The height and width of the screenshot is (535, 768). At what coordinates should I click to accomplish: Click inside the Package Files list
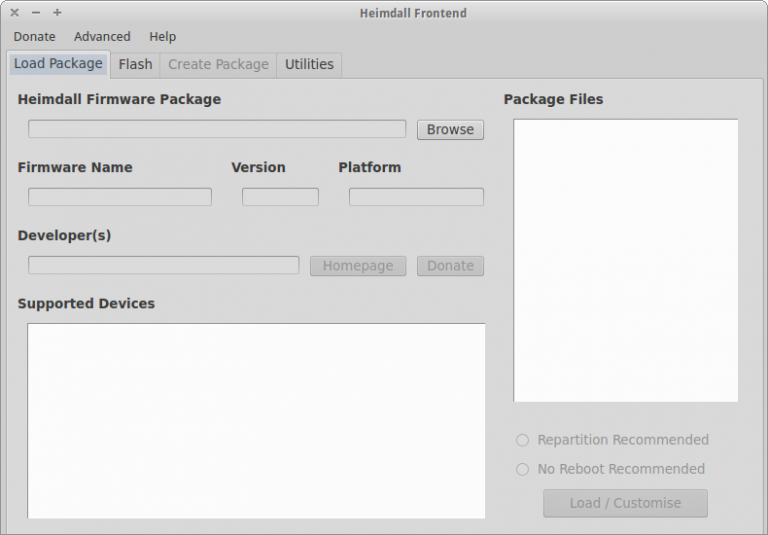(x=626, y=260)
